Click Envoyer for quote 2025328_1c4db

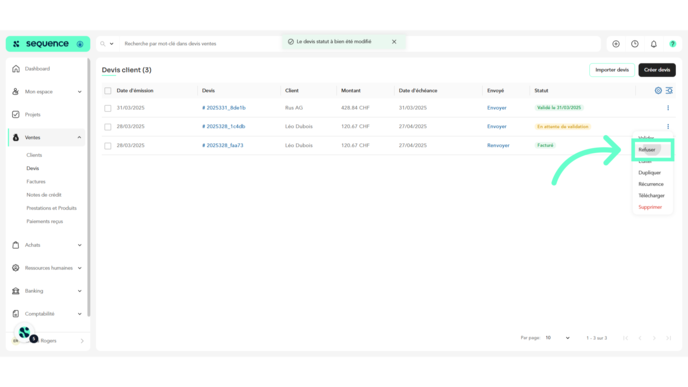[497, 127]
